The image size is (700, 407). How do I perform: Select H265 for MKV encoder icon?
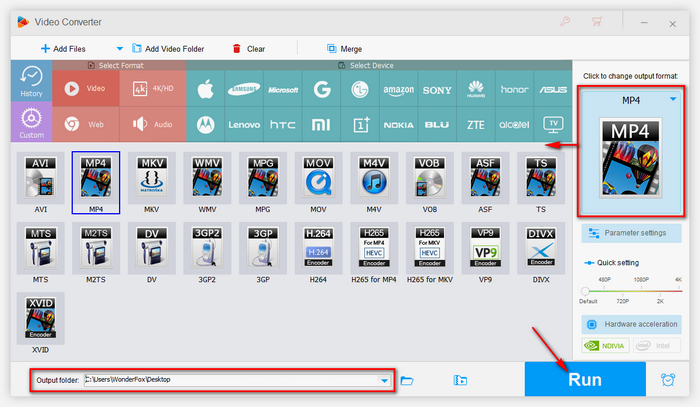tap(429, 248)
